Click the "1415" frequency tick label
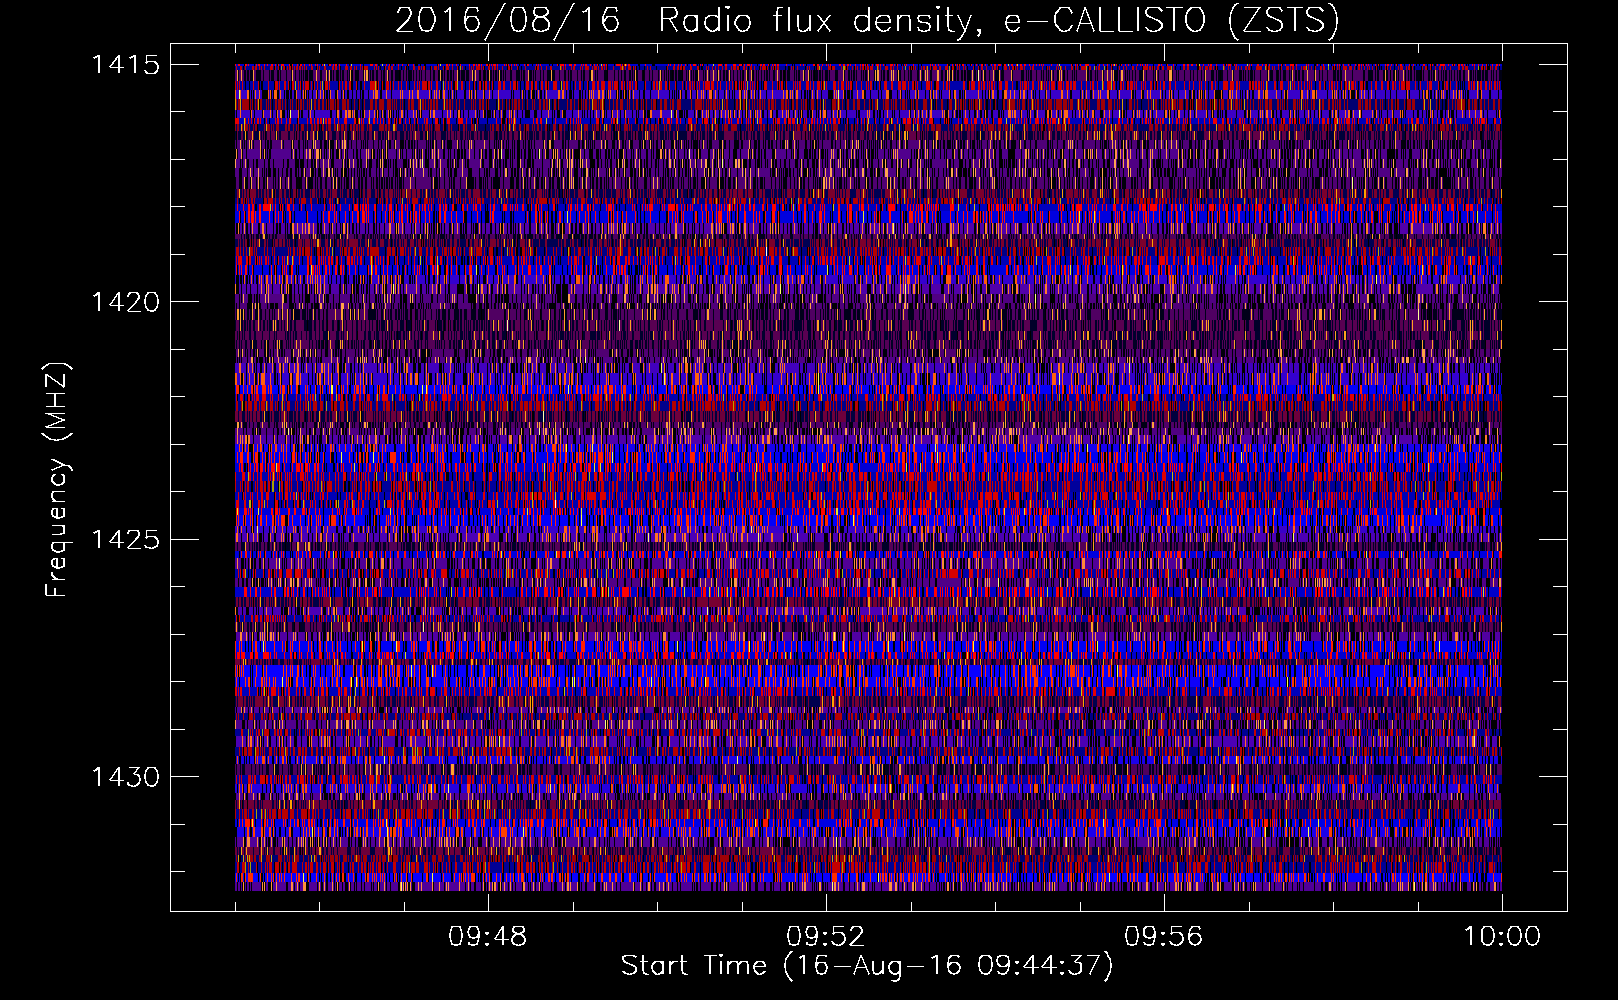 (125, 65)
